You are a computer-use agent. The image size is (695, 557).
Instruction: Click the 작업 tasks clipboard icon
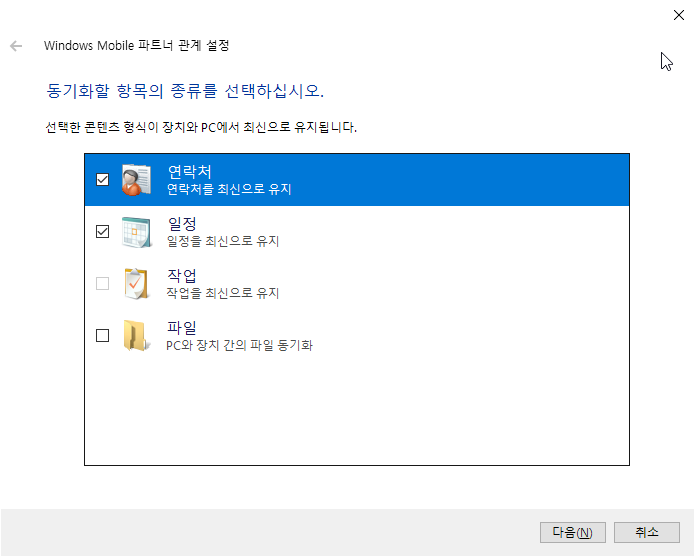[x=136, y=284]
